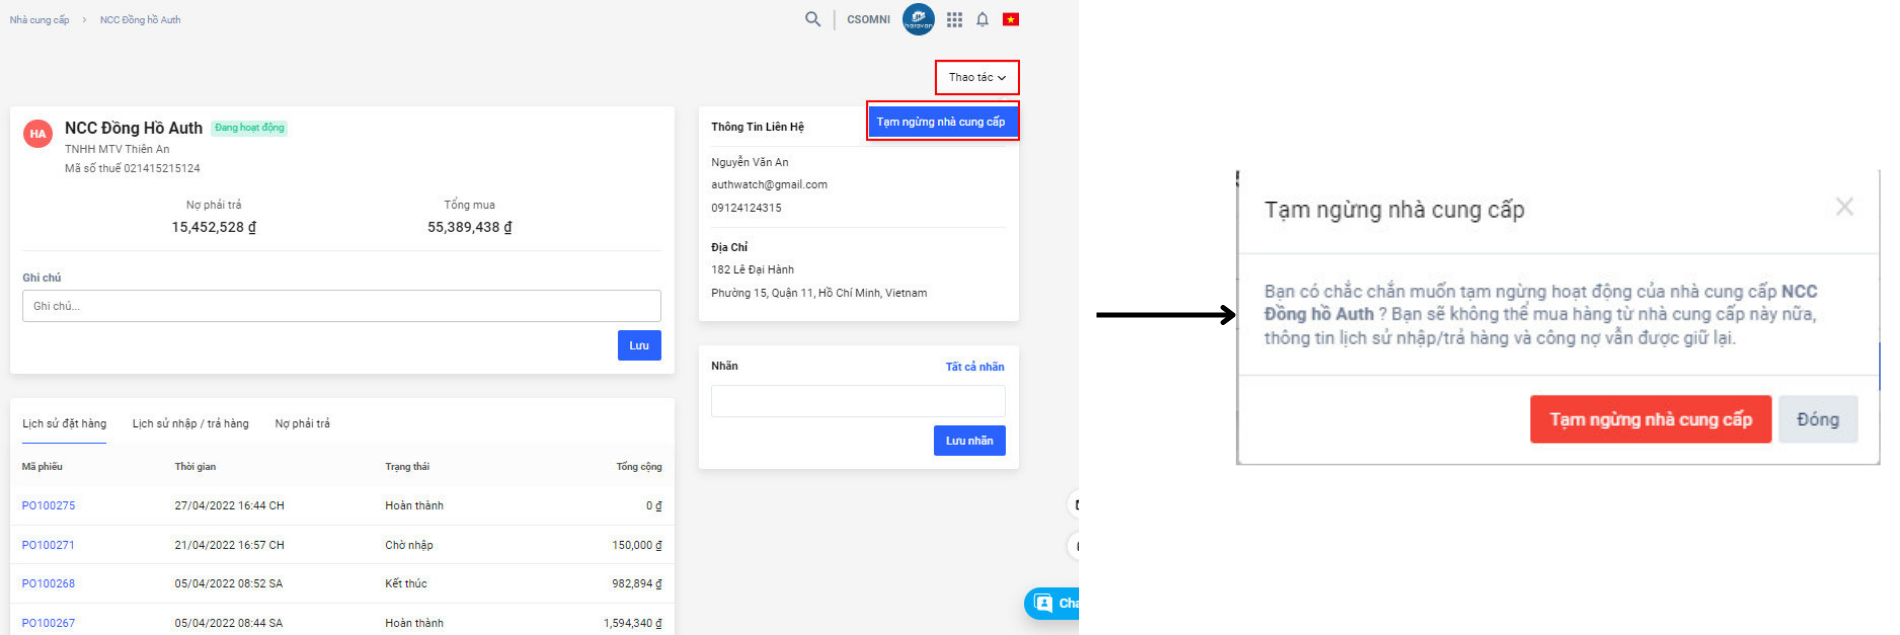The width and height of the screenshot is (1900, 635).
Task: Click the Thời gian column header
Action: click(x=195, y=467)
